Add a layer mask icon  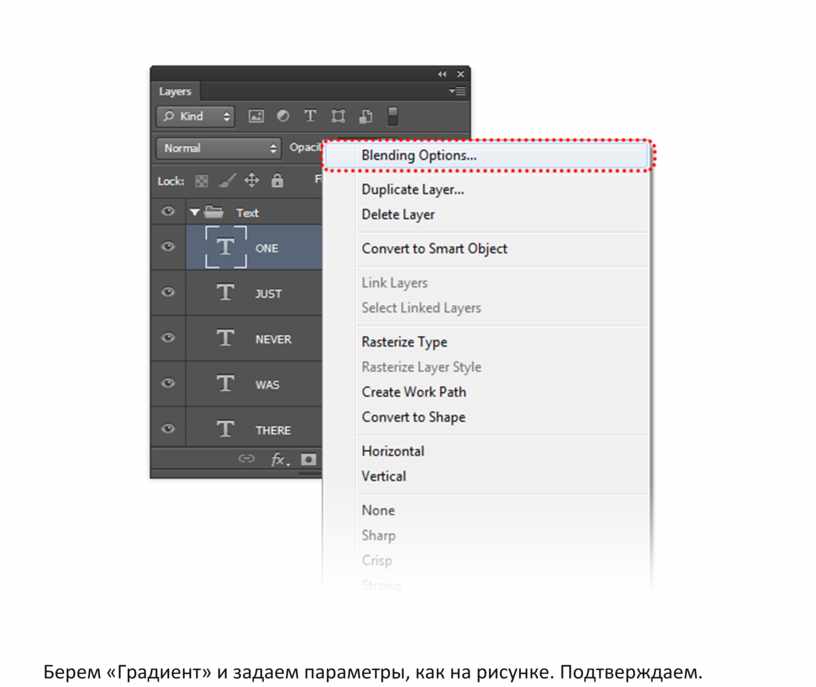coord(309,460)
